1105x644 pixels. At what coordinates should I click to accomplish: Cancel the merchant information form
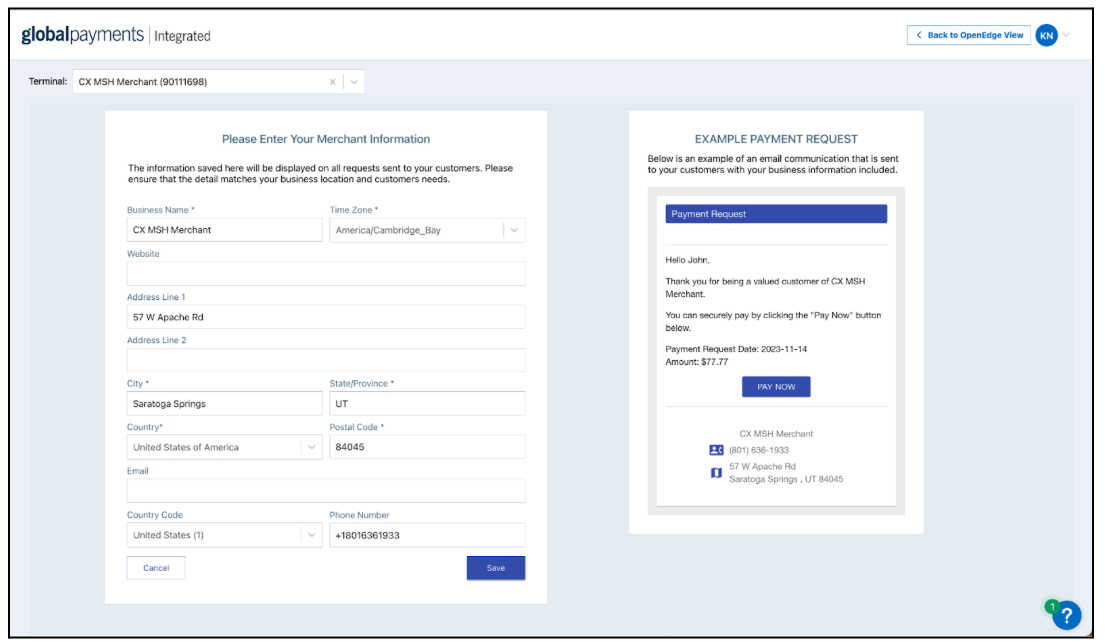tap(156, 568)
